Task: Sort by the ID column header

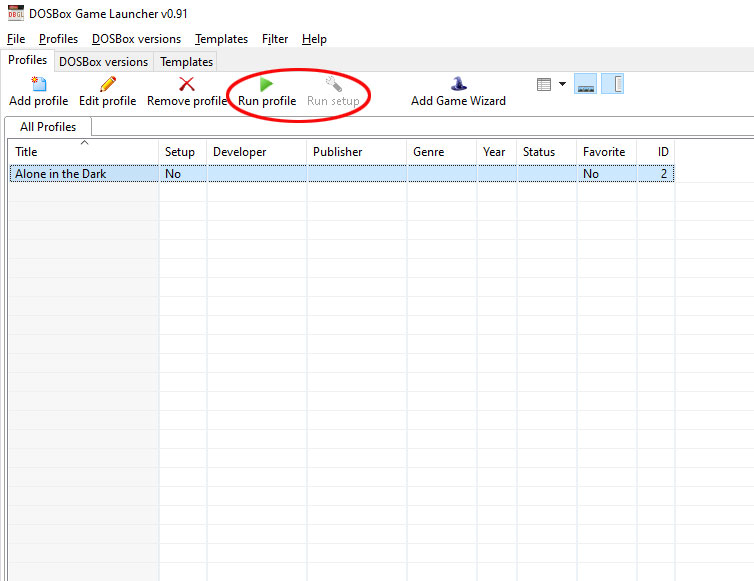Action: coord(655,152)
